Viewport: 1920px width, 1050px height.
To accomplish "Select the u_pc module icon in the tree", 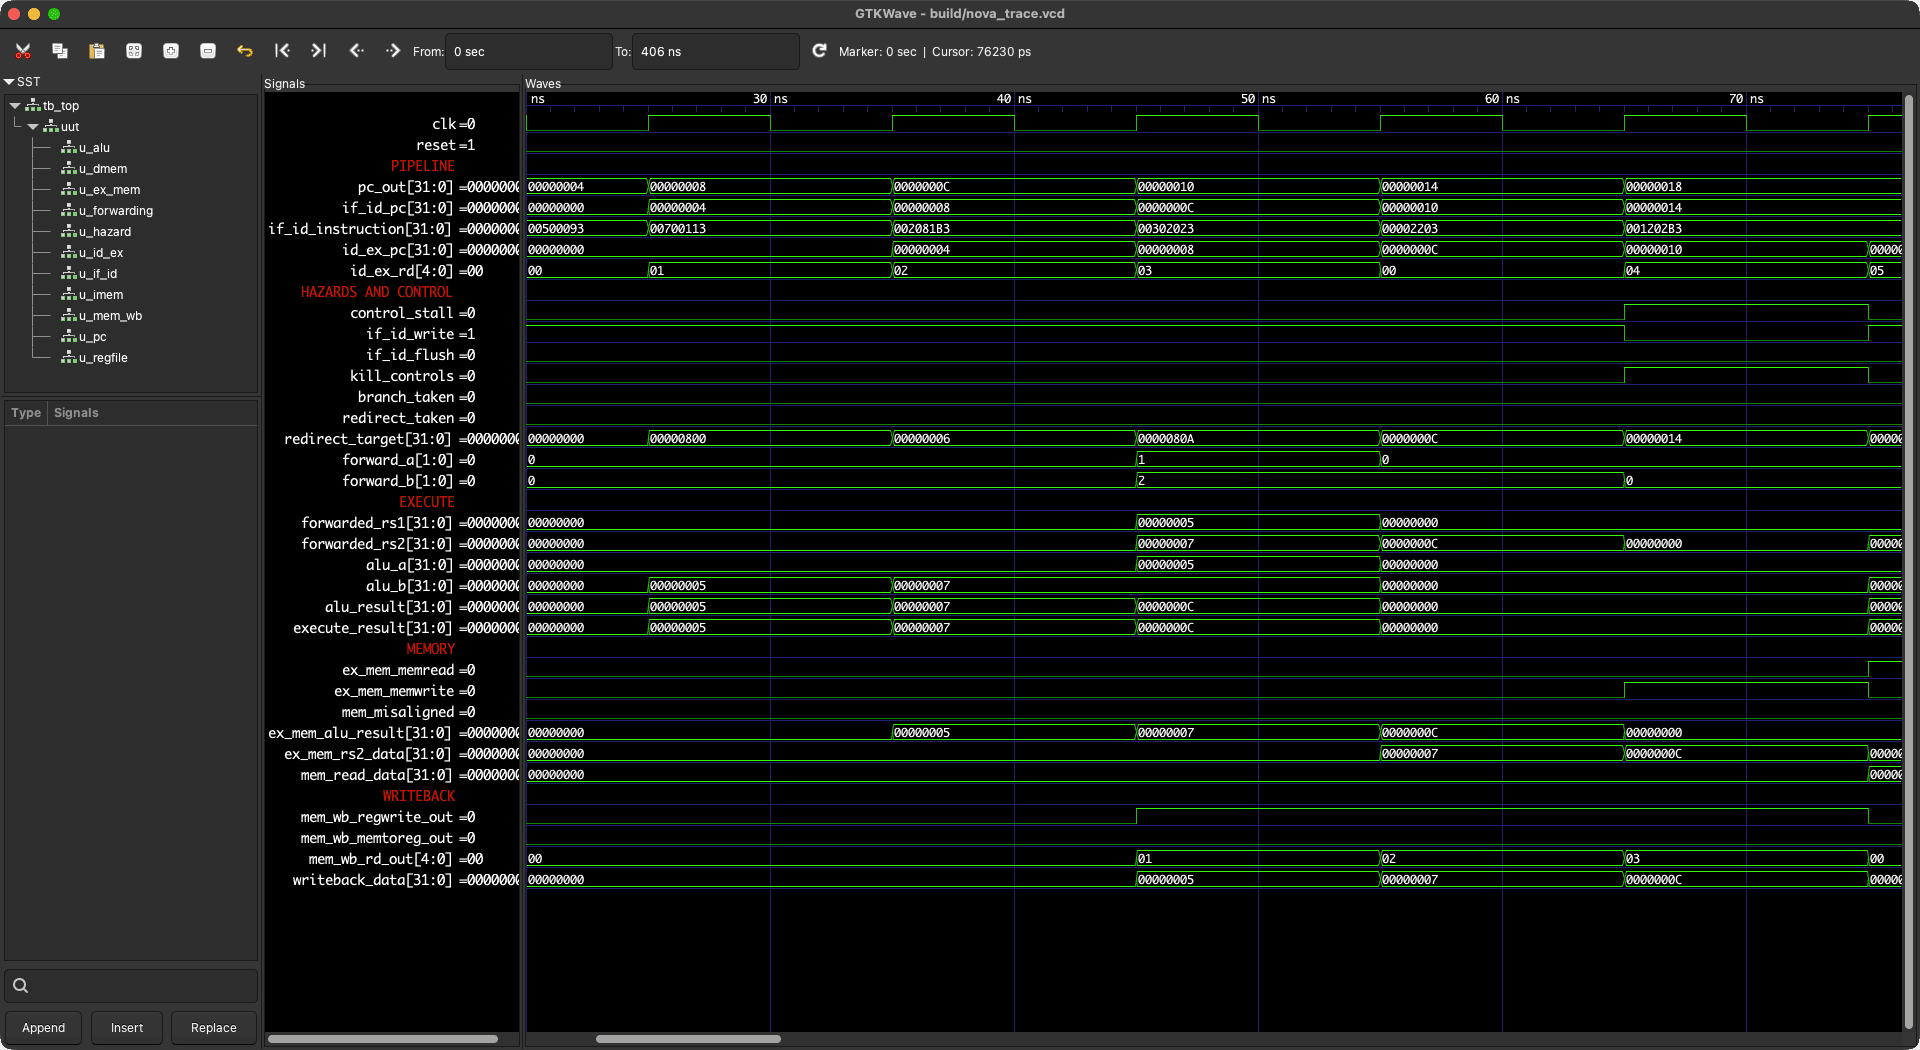I will [69, 337].
